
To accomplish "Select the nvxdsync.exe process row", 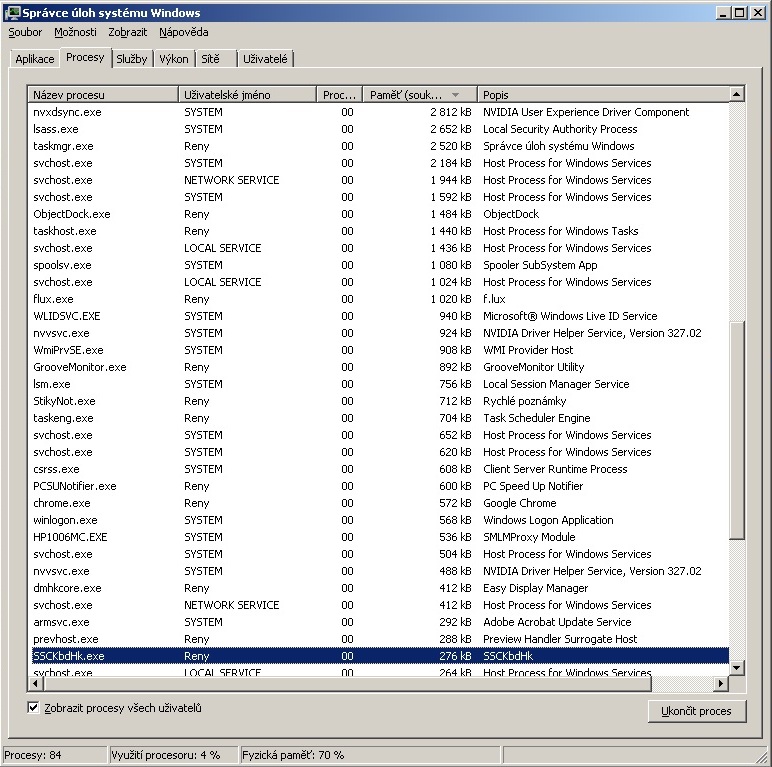I will pos(378,112).
